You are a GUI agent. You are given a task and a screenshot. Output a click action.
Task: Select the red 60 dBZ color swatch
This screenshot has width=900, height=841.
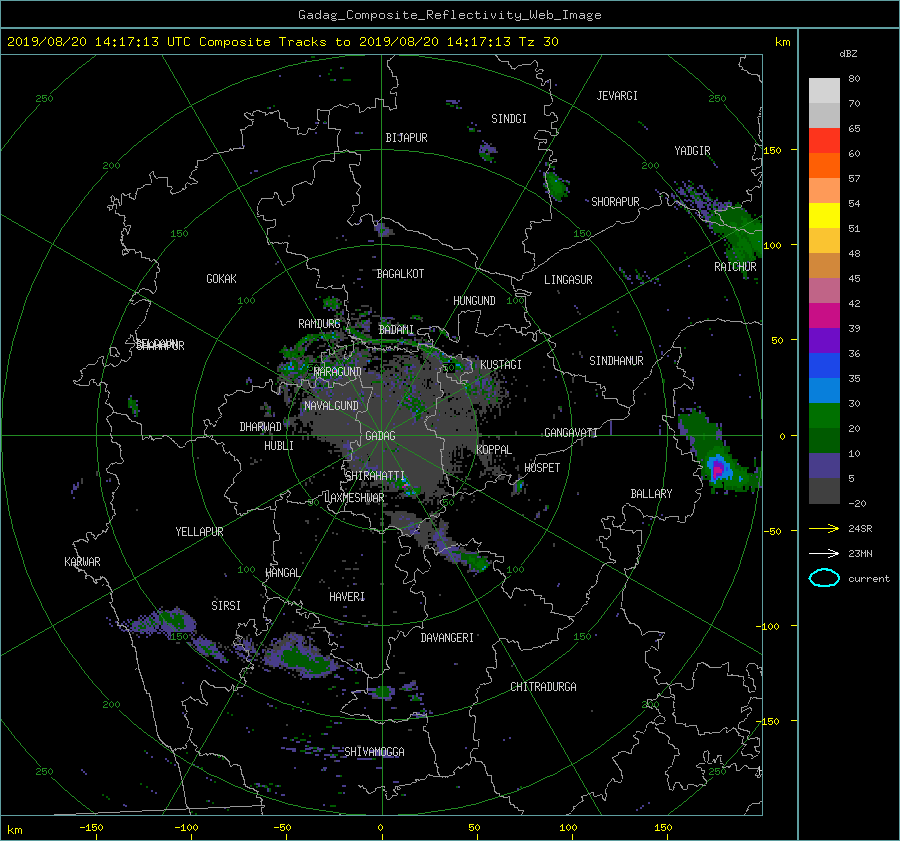coord(824,141)
